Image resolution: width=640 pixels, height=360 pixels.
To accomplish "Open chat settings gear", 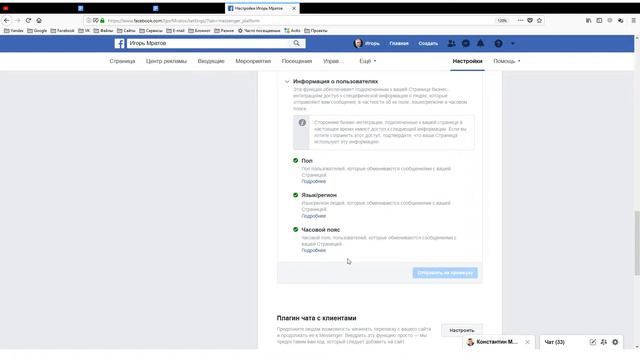I will 615,342.
